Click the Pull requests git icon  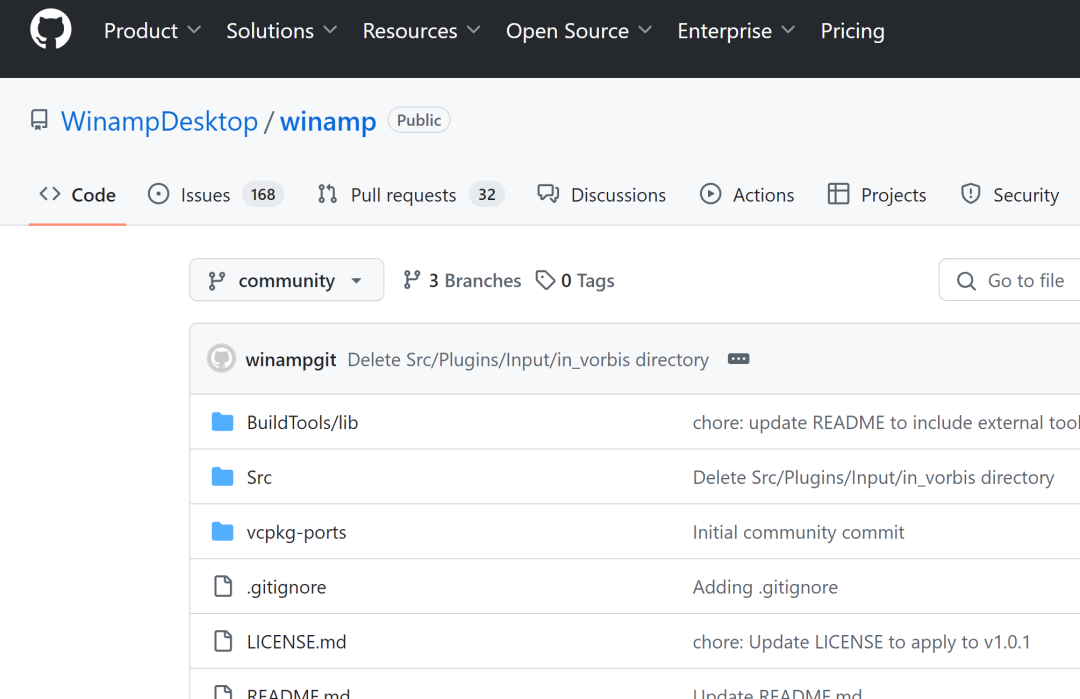pyautogui.click(x=327, y=194)
